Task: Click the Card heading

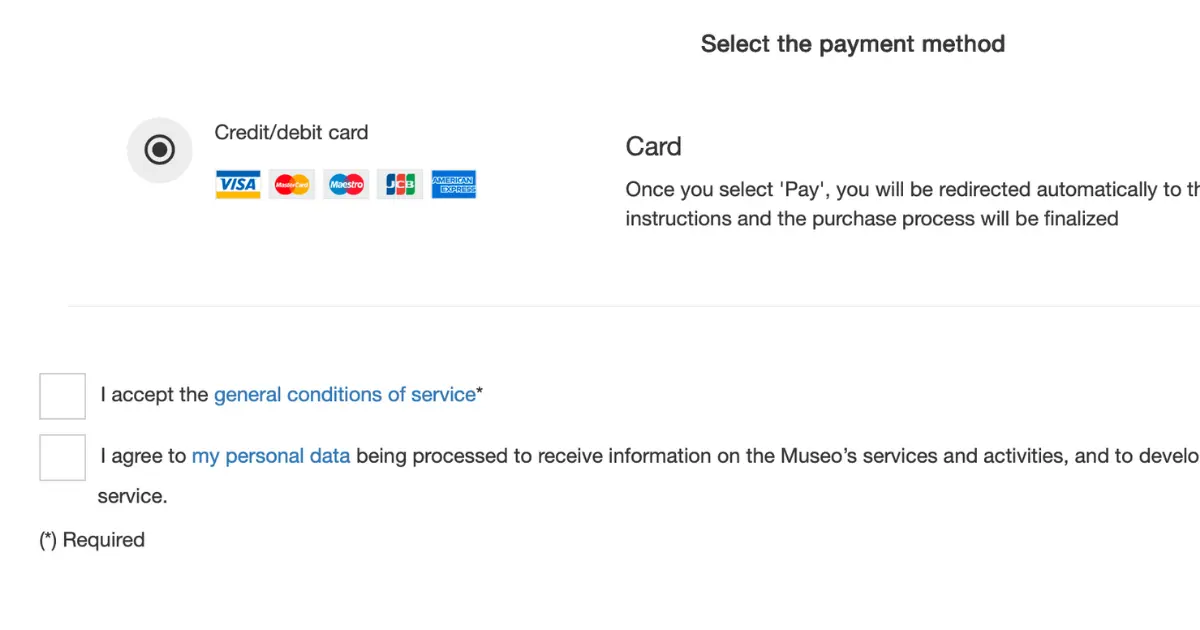Action: [x=654, y=147]
